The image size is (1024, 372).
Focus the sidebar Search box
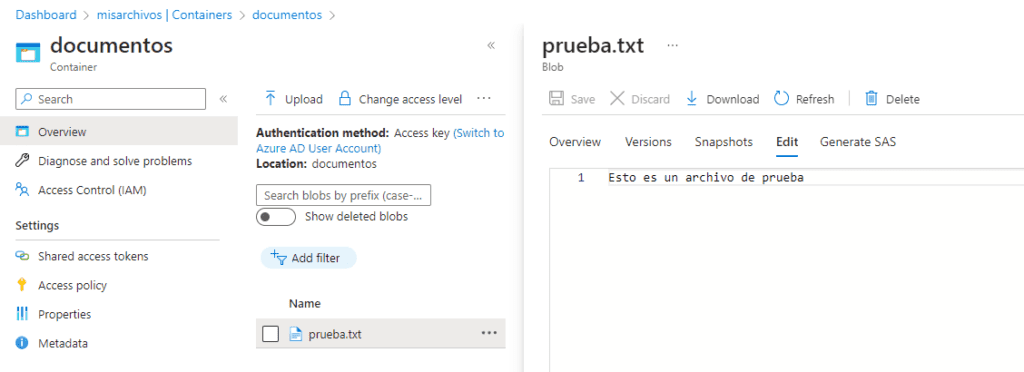[x=110, y=99]
